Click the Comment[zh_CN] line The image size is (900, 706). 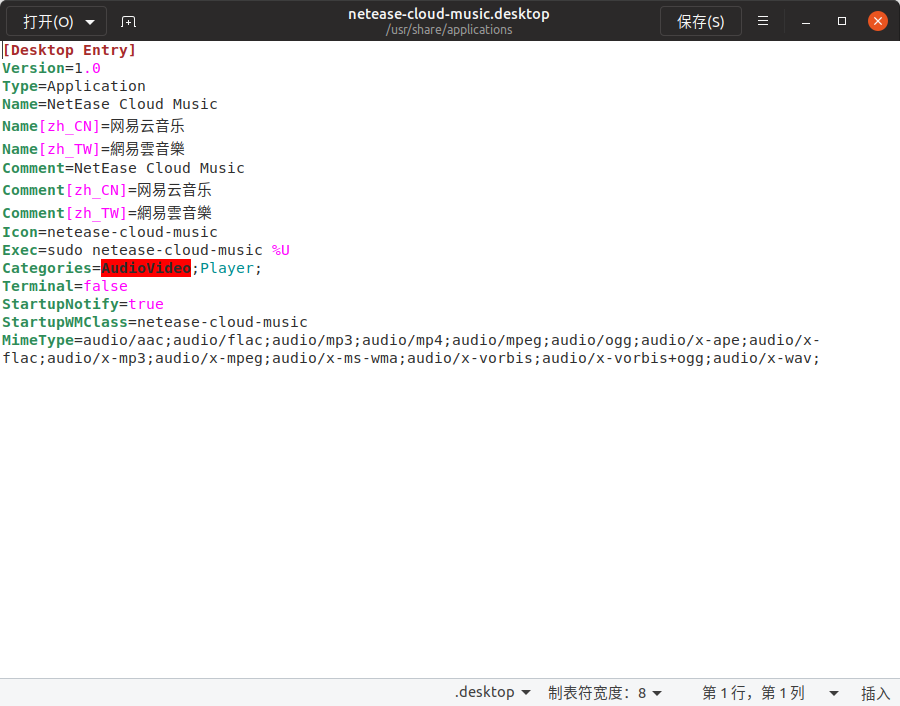point(107,191)
